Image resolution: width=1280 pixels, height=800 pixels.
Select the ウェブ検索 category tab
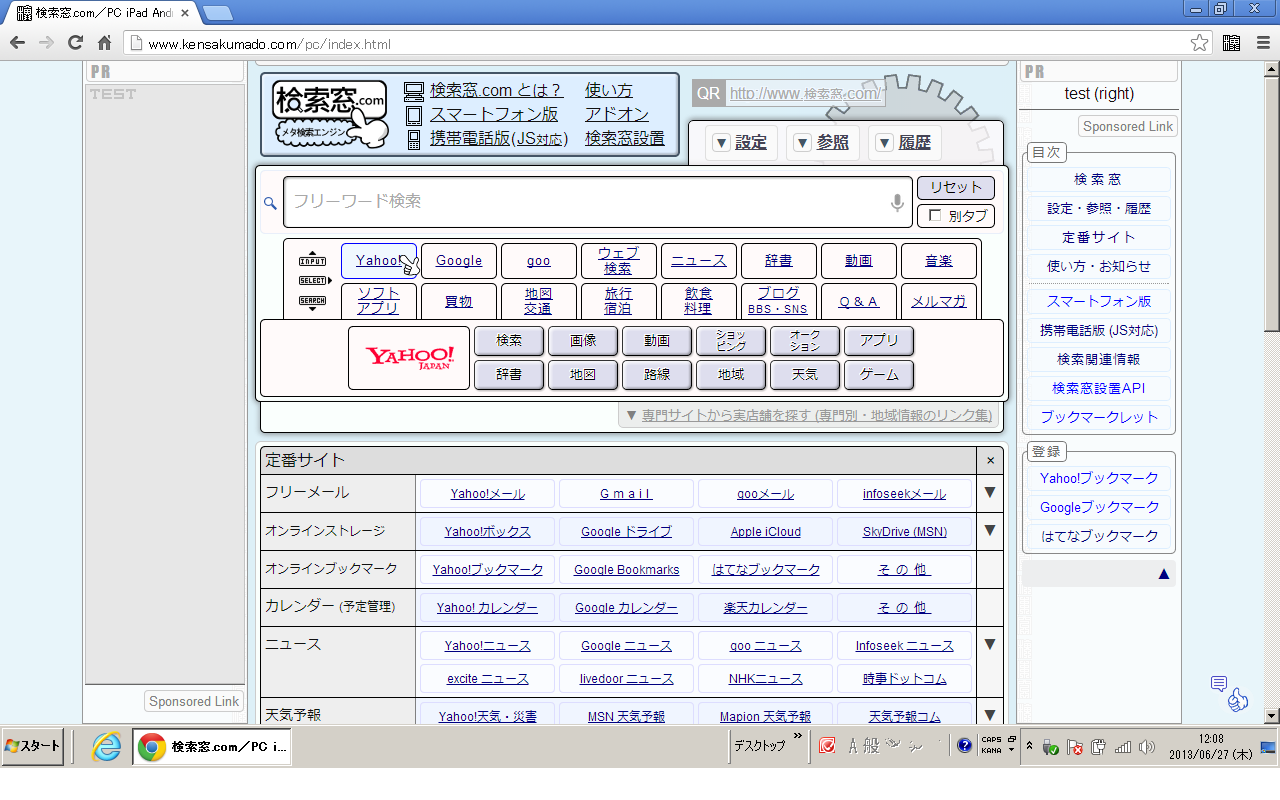coord(619,261)
